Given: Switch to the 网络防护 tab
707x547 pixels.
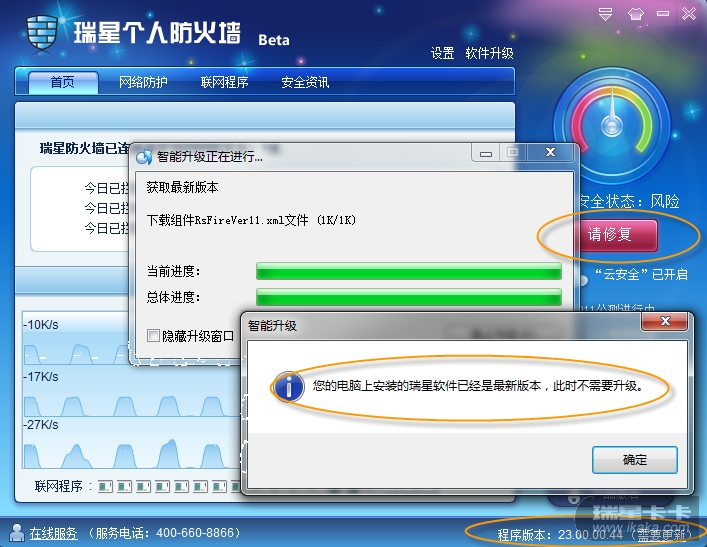Looking at the screenshot, I should coord(143,82).
